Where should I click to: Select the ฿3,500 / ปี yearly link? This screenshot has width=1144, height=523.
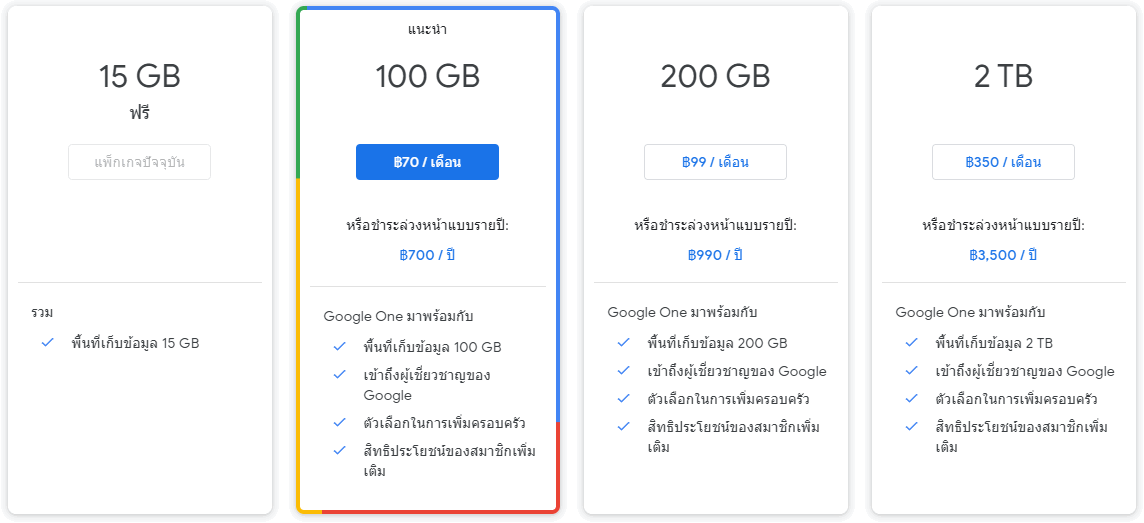point(1003,255)
